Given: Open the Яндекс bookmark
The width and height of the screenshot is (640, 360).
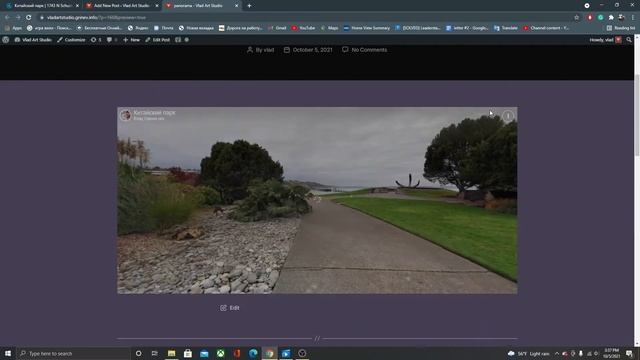Looking at the screenshot, I should pos(138,28).
